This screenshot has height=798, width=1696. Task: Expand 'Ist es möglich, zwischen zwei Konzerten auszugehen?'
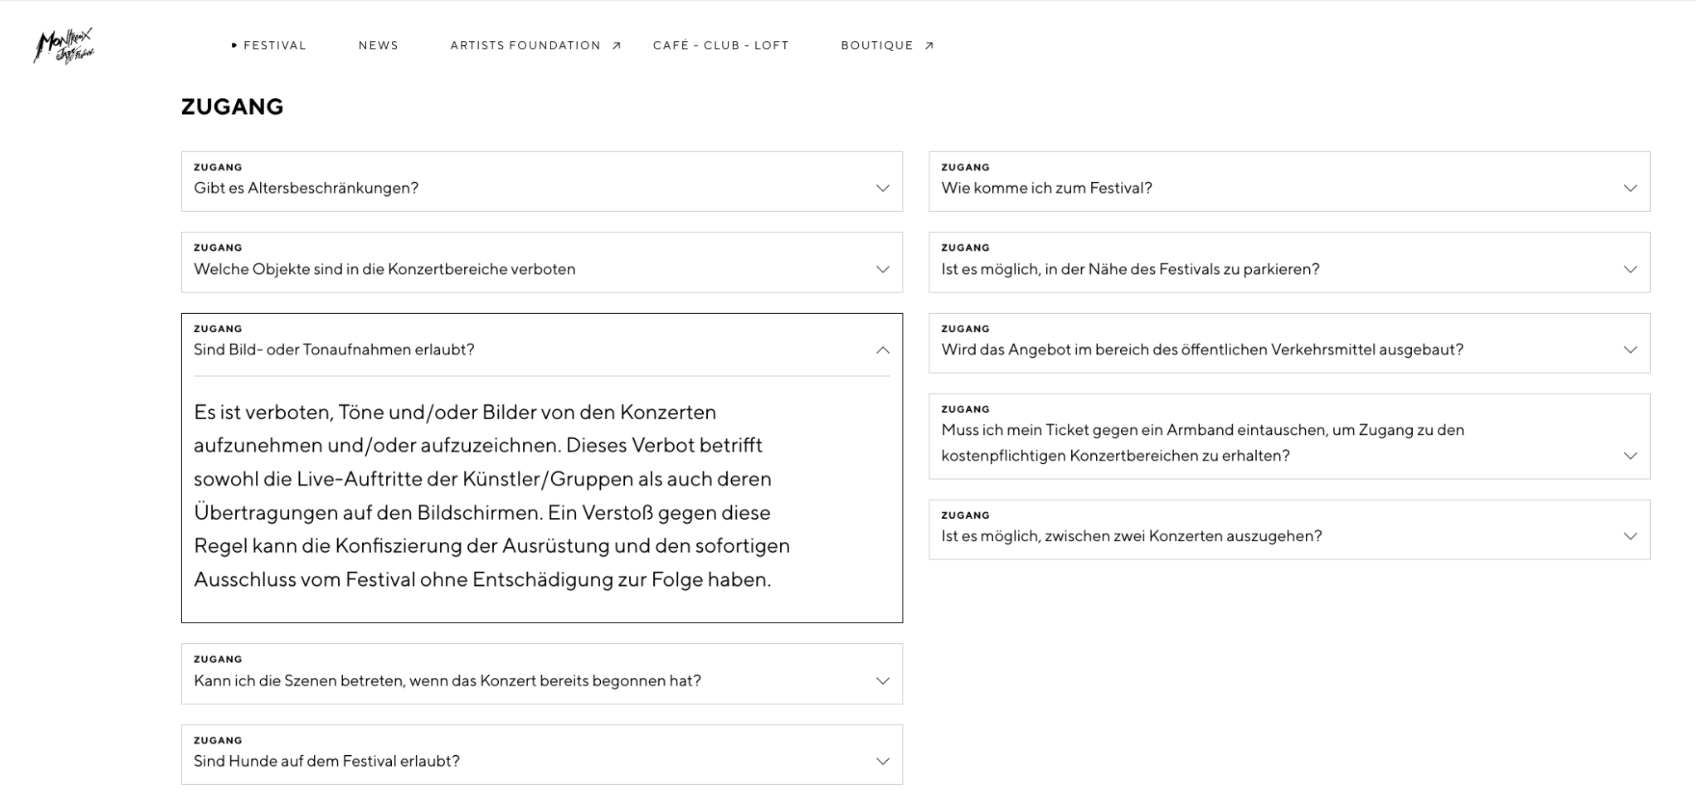click(1131, 536)
